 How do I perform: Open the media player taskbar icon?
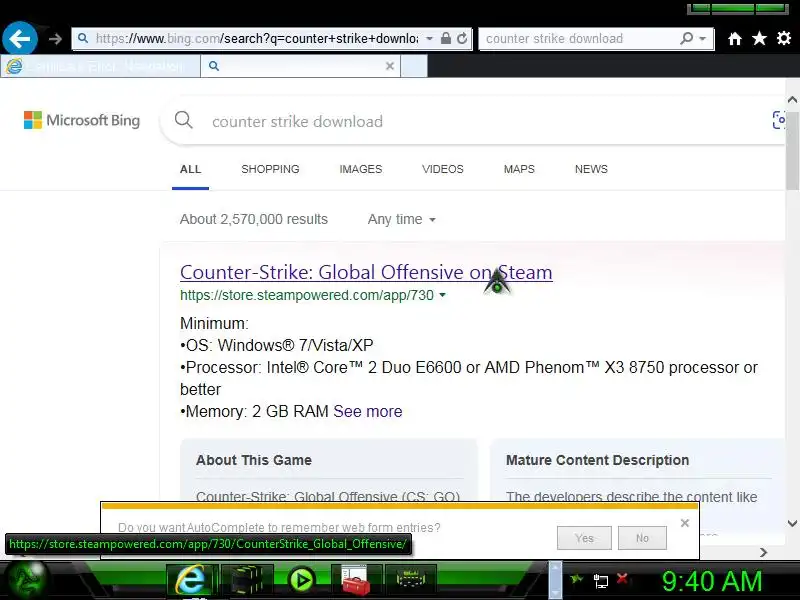tap(302, 580)
